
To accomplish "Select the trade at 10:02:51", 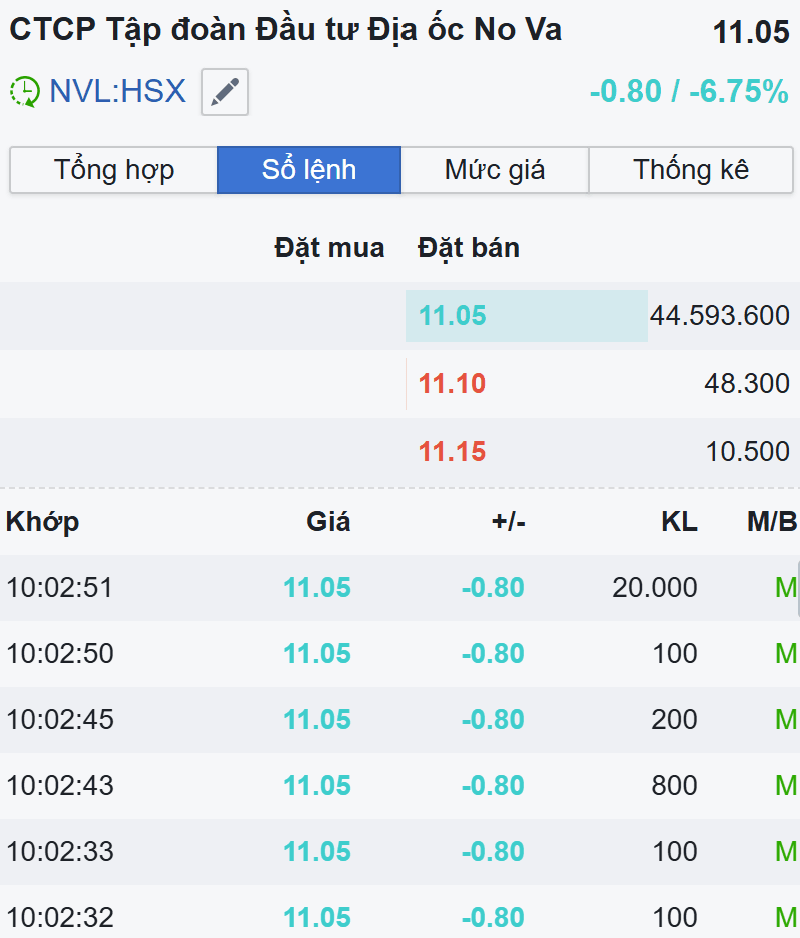I will [x=400, y=588].
